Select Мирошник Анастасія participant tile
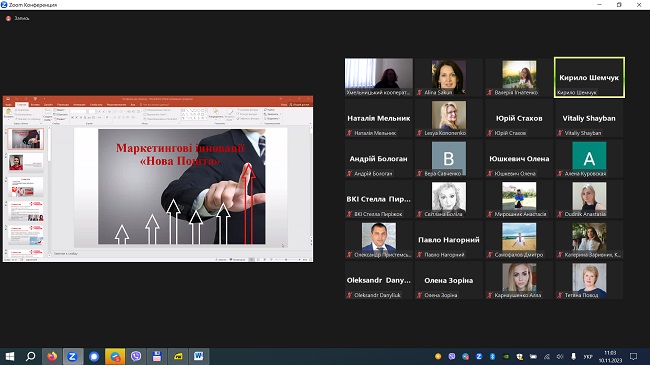 (x=519, y=199)
